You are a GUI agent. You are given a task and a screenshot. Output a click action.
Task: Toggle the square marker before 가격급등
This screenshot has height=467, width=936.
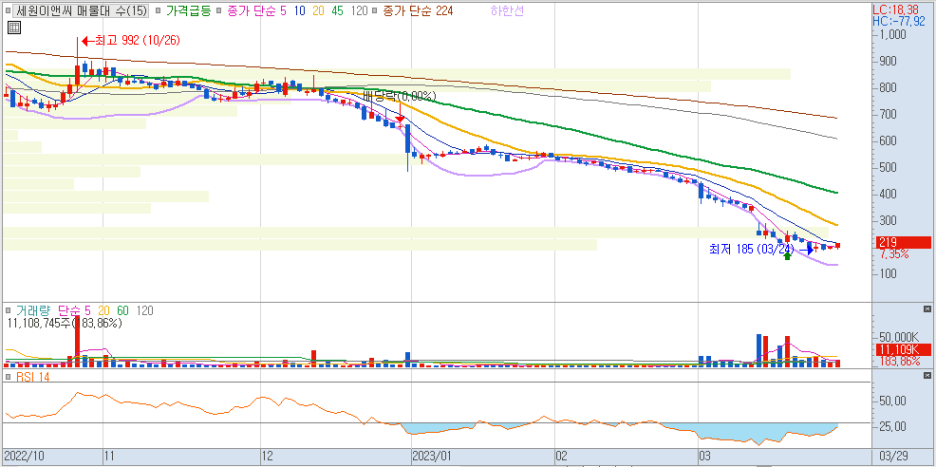coord(158,11)
